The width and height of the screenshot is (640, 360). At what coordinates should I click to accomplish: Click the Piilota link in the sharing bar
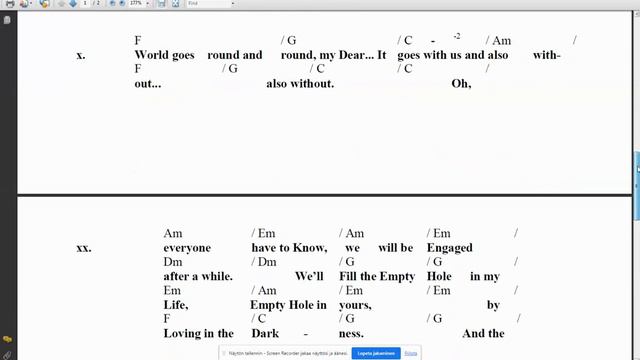(411, 353)
